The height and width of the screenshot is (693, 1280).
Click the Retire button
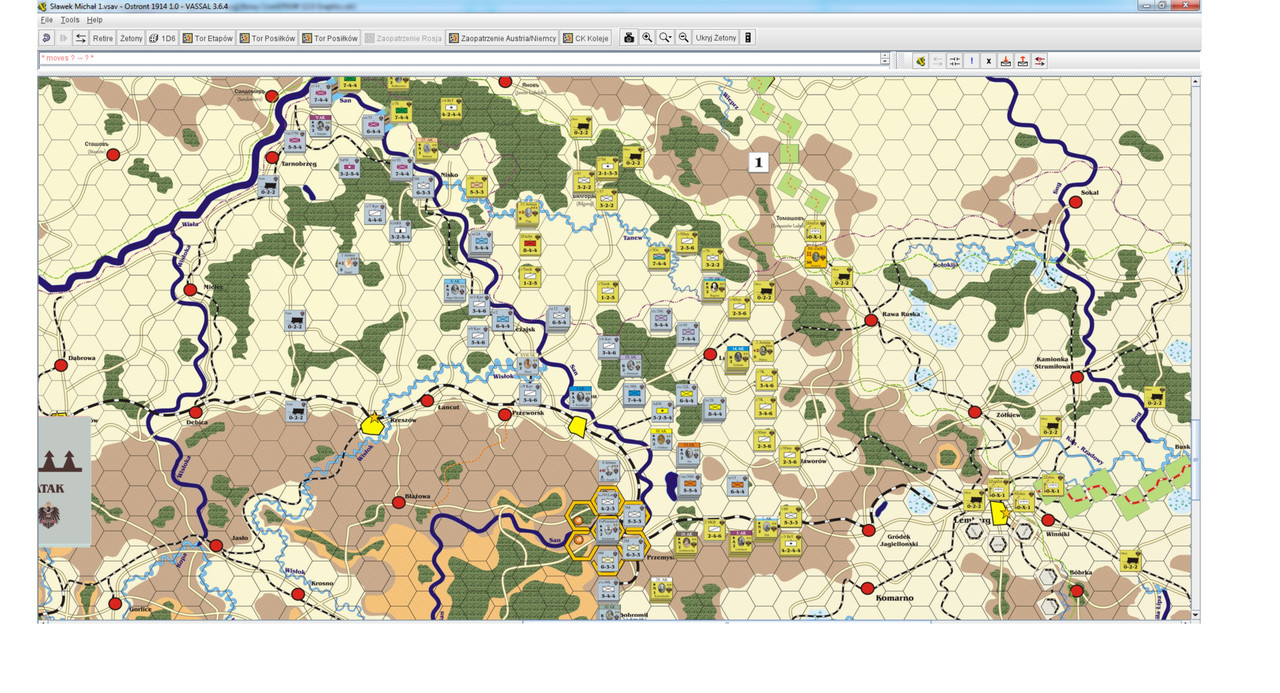point(103,38)
